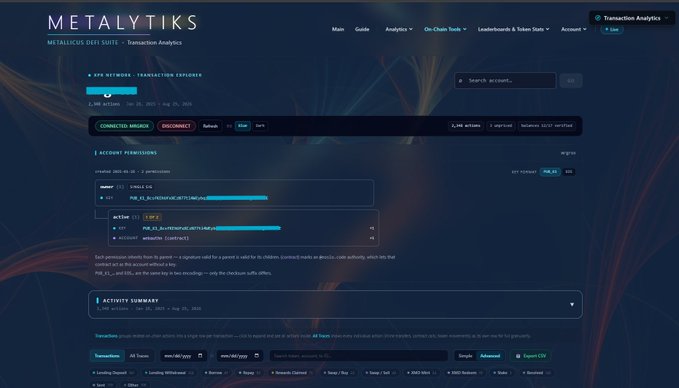Click the active permission public key
679x388 pixels.
(x=212, y=228)
